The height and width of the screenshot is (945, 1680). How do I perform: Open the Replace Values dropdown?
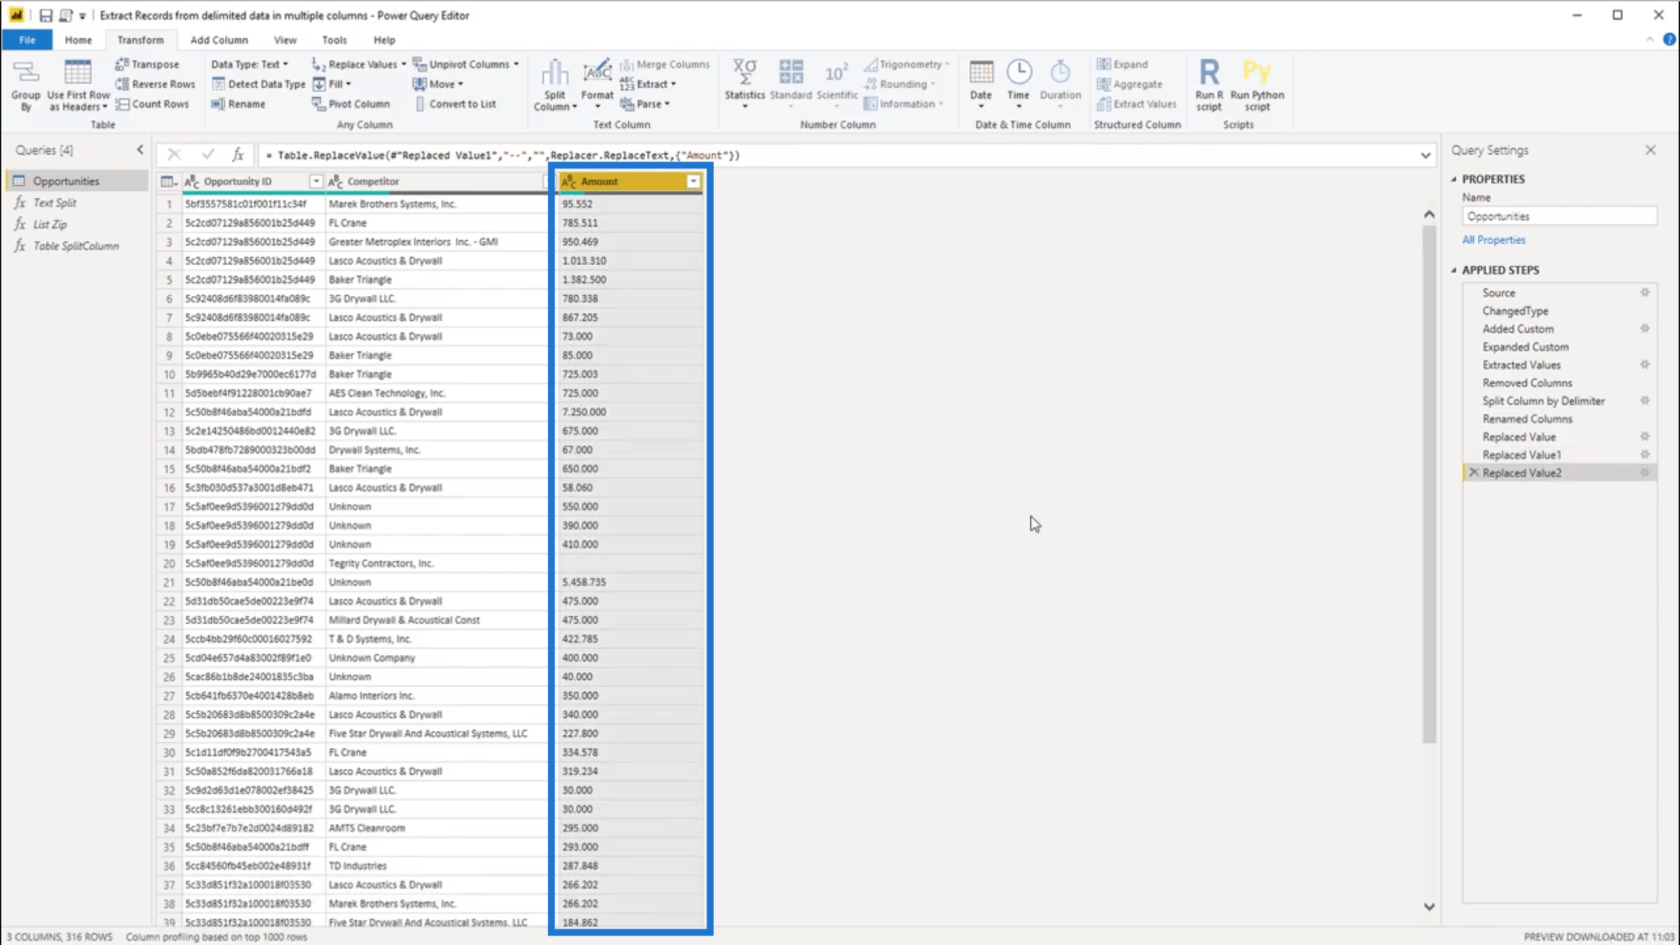click(404, 64)
